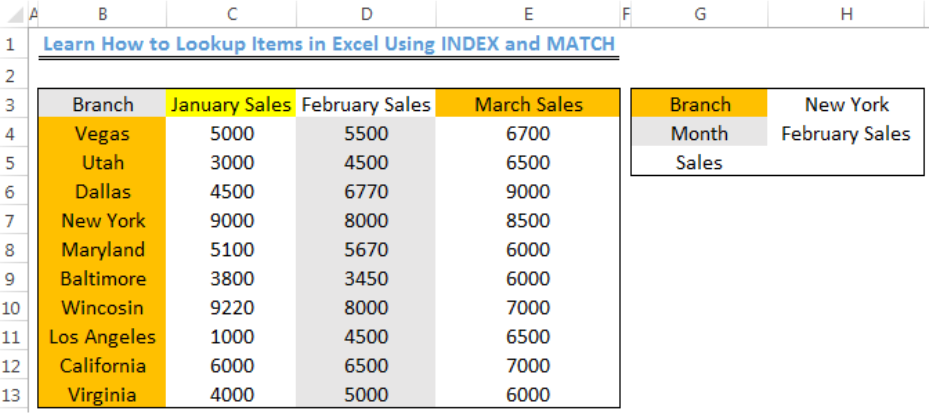Click the Virginia branch cell
Image resolution: width=931 pixels, height=417 pixels.
(103, 395)
